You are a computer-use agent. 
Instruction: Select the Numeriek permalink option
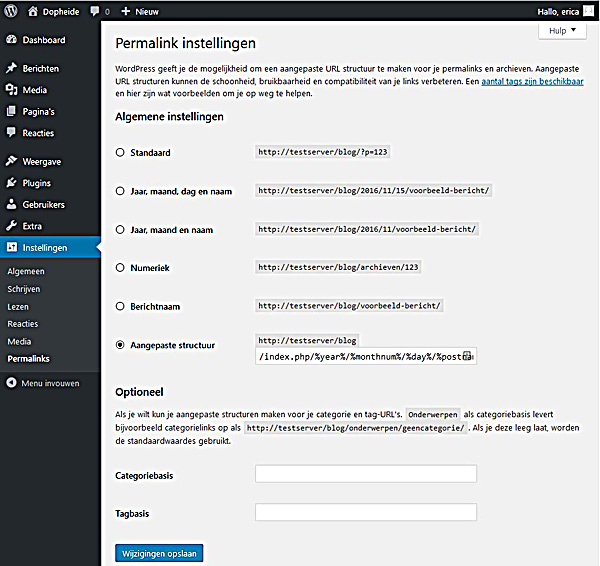(120, 268)
